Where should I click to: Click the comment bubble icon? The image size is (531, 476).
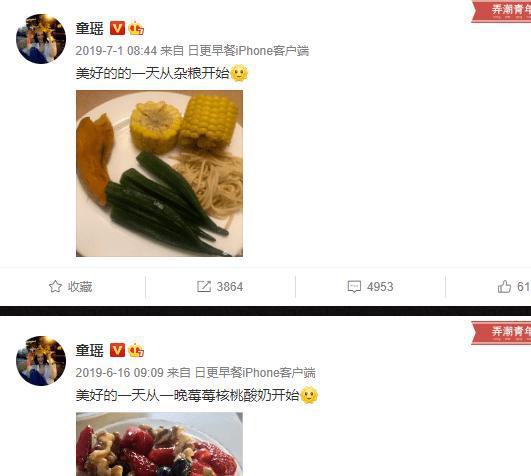pos(354,287)
